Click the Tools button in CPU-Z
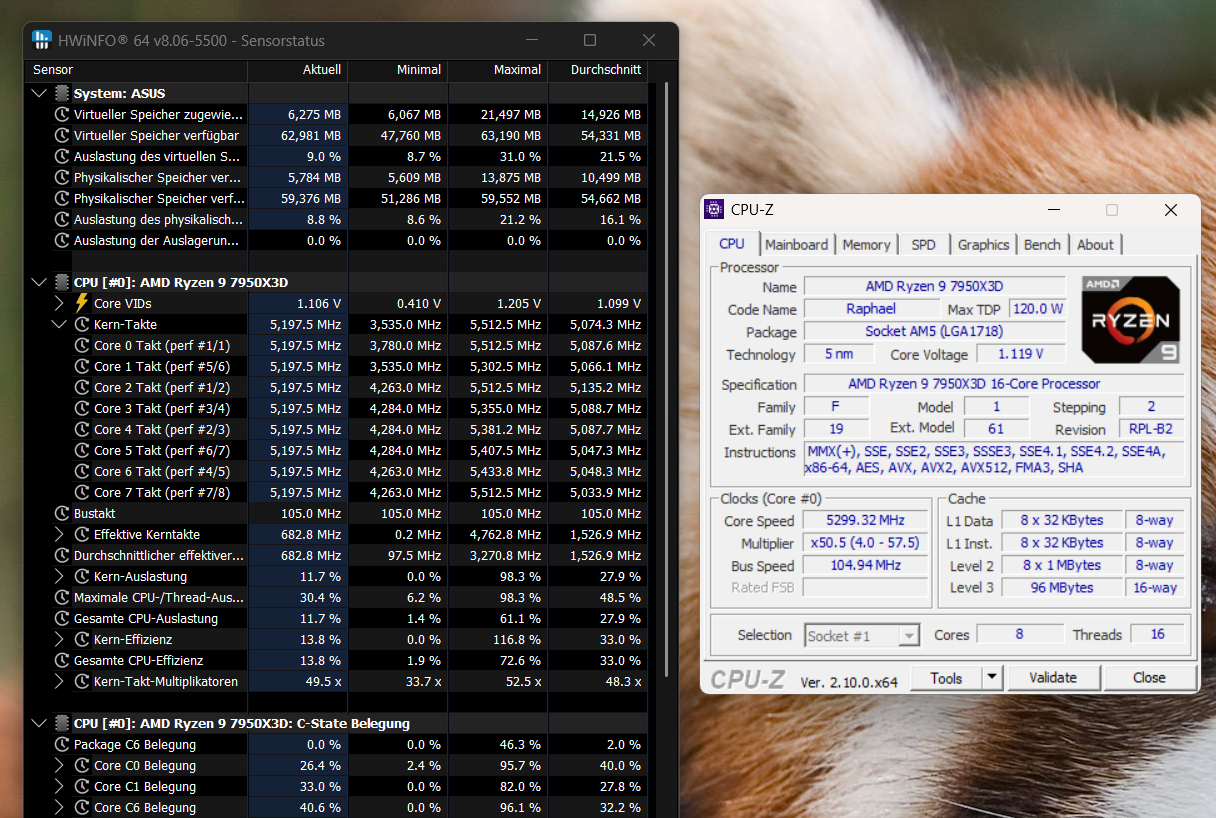Viewport: 1216px width, 818px height. pyautogui.click(x=946, y=677)
